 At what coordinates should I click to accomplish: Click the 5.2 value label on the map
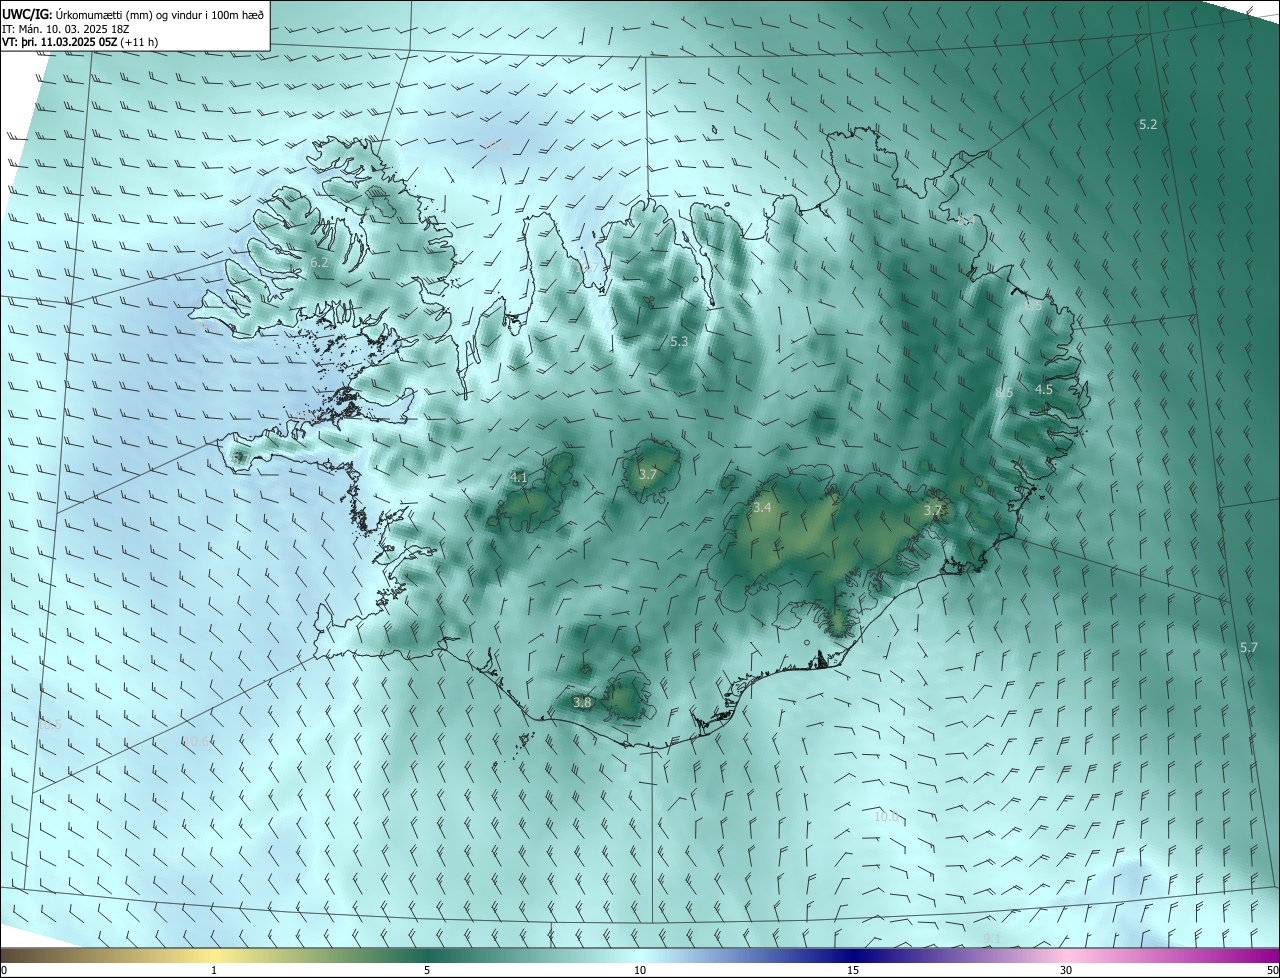pyautogui.click(x=1148, y=124)
